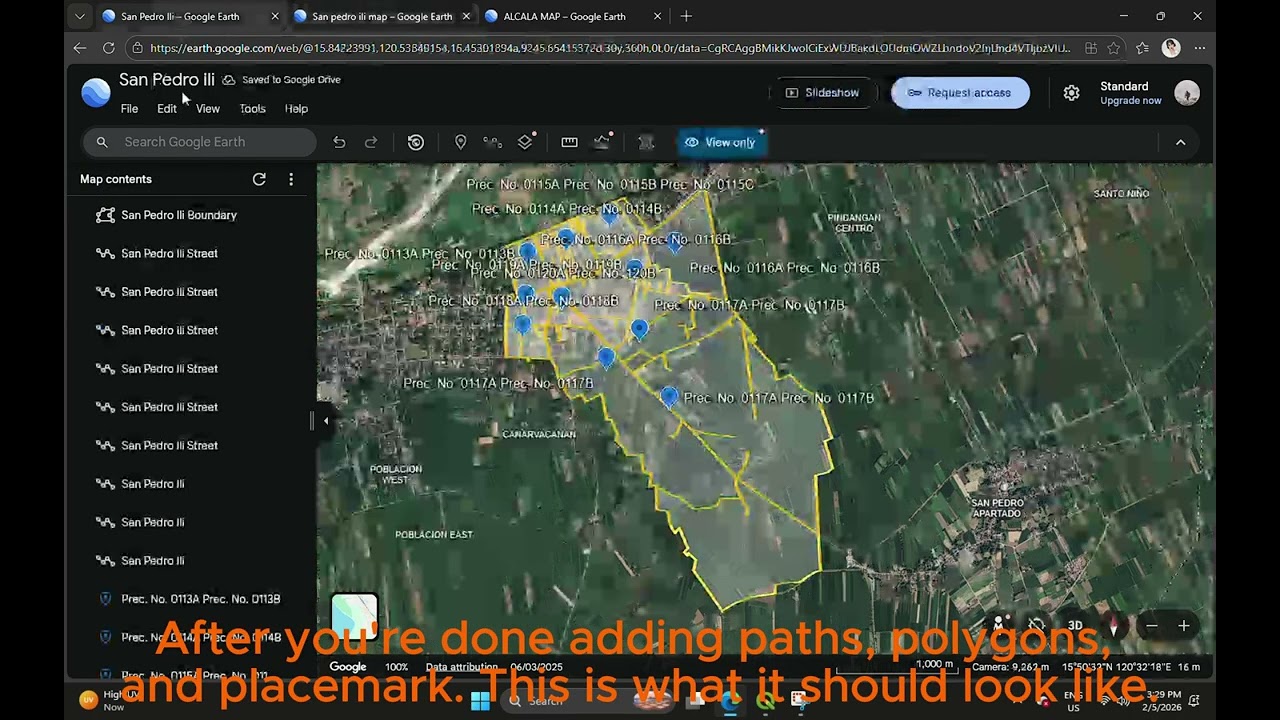Click the project title San Pedro Iii

(166, 80)
